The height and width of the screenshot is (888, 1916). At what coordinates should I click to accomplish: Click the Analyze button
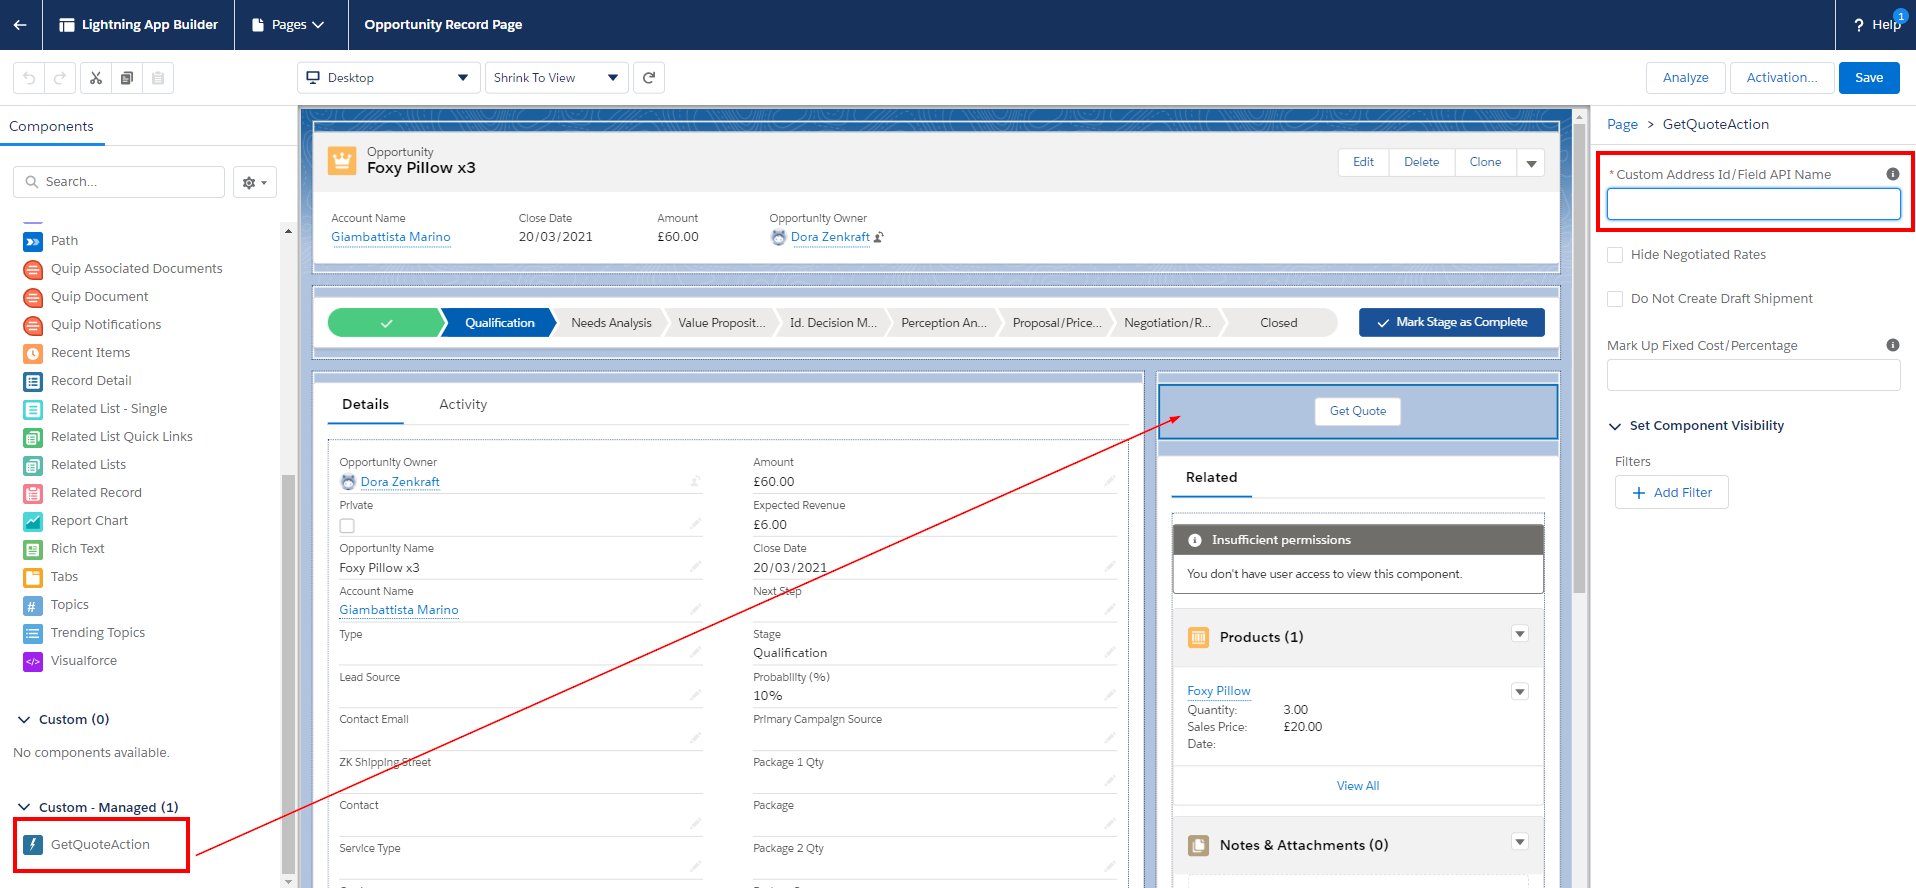pos(1685,78)
